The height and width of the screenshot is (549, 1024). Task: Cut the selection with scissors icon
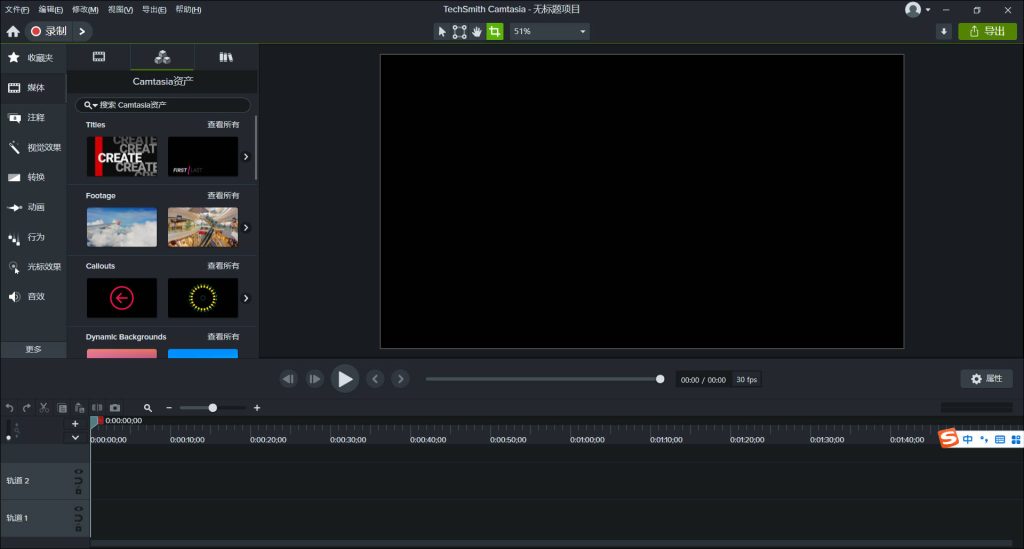(x=44, y=408)
